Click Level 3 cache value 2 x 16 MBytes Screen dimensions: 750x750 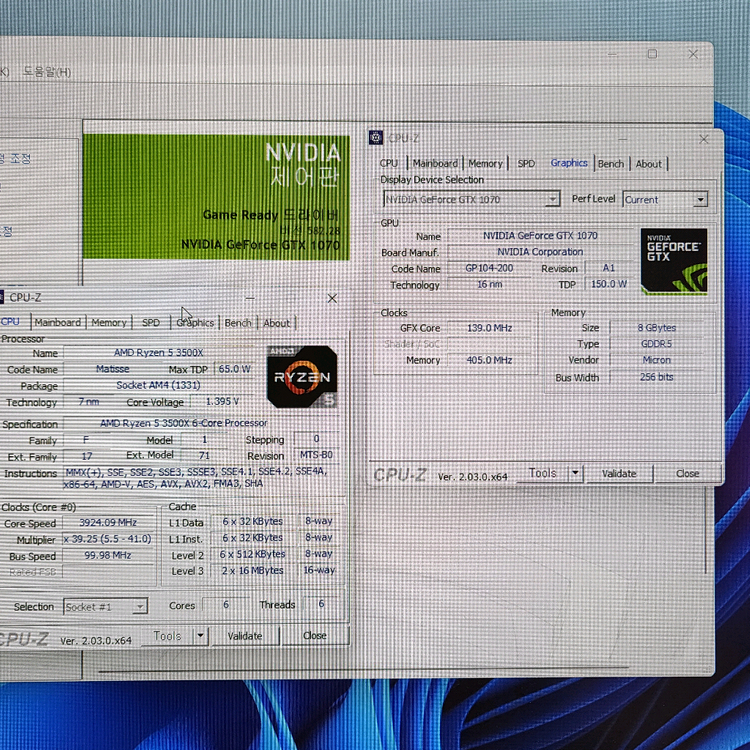(253, 570)
